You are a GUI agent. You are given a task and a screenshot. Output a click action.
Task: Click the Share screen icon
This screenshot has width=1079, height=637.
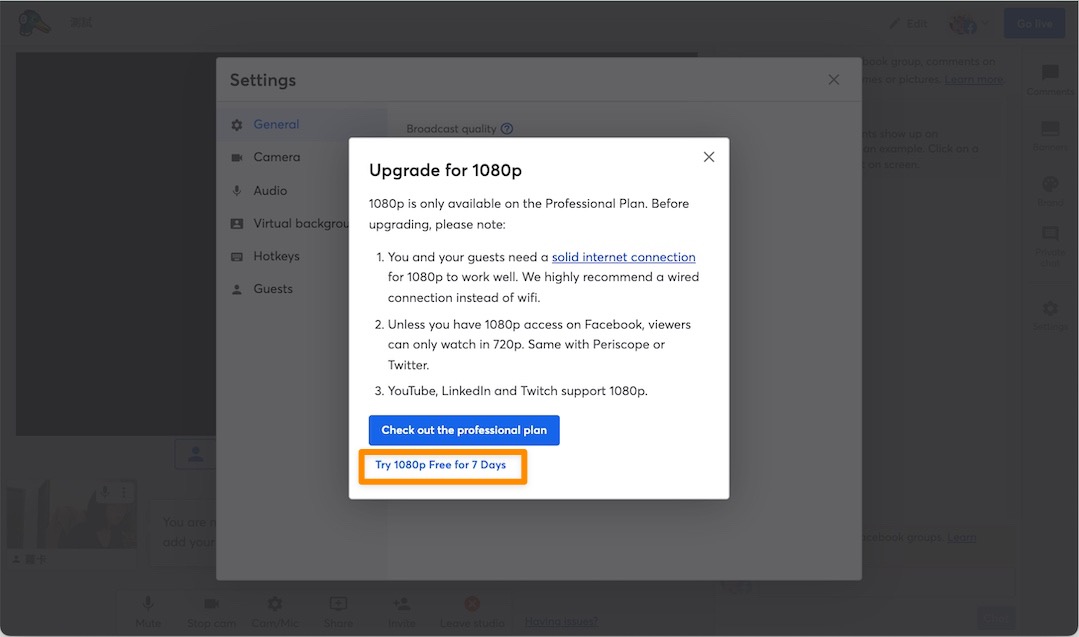[x=338, y=604]
